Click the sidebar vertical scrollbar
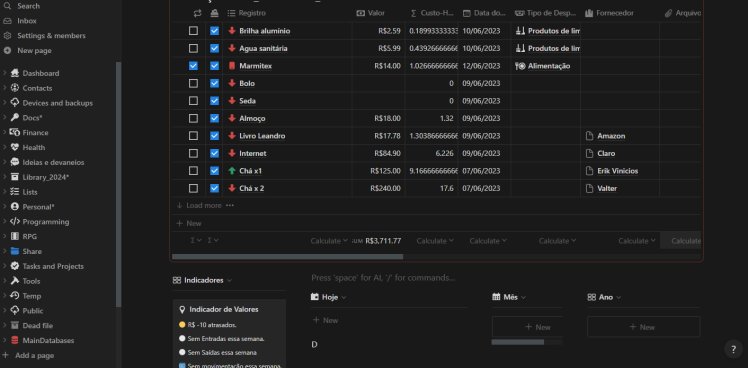748x368 pixels. (118, 185)
